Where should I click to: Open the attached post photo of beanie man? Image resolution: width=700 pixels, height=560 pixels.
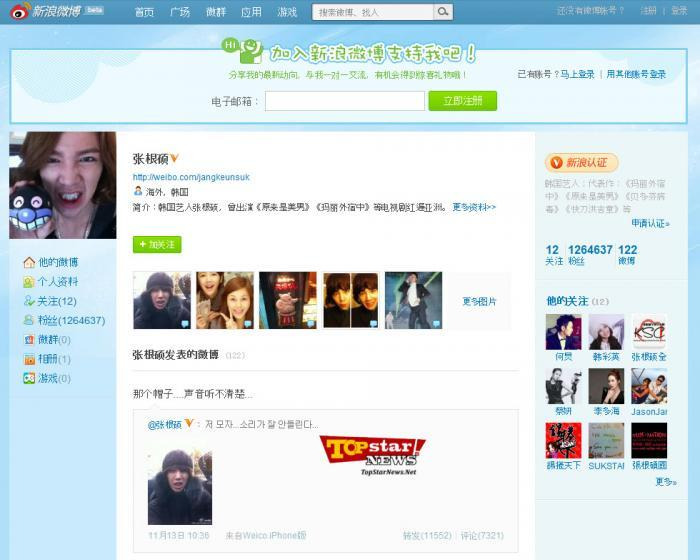(x=180, y=487)
